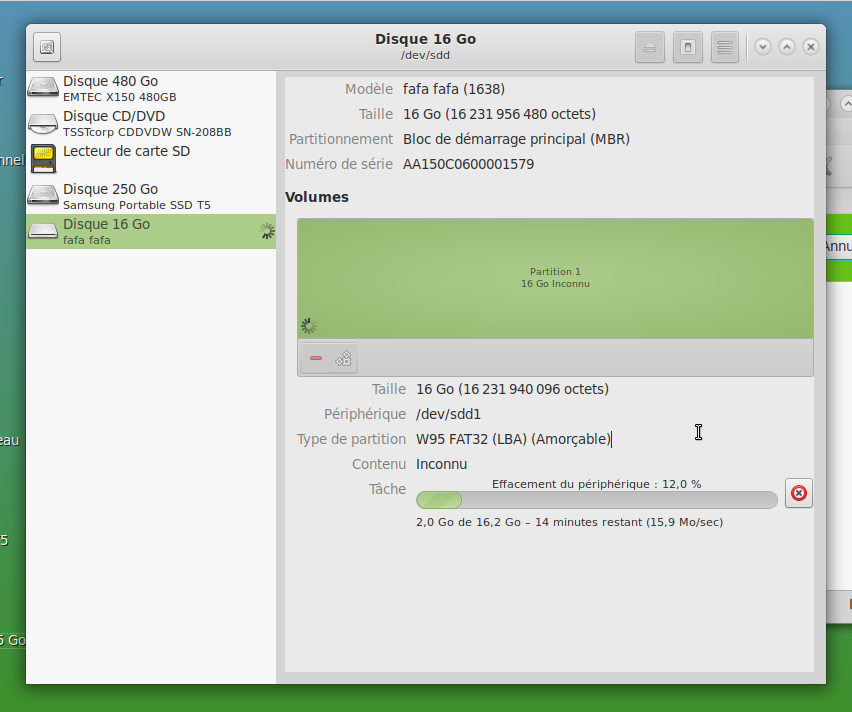The height and width of the screenshot is (712, 852).
Task: Delete partition with the minus button
Action: pos(316,358)
